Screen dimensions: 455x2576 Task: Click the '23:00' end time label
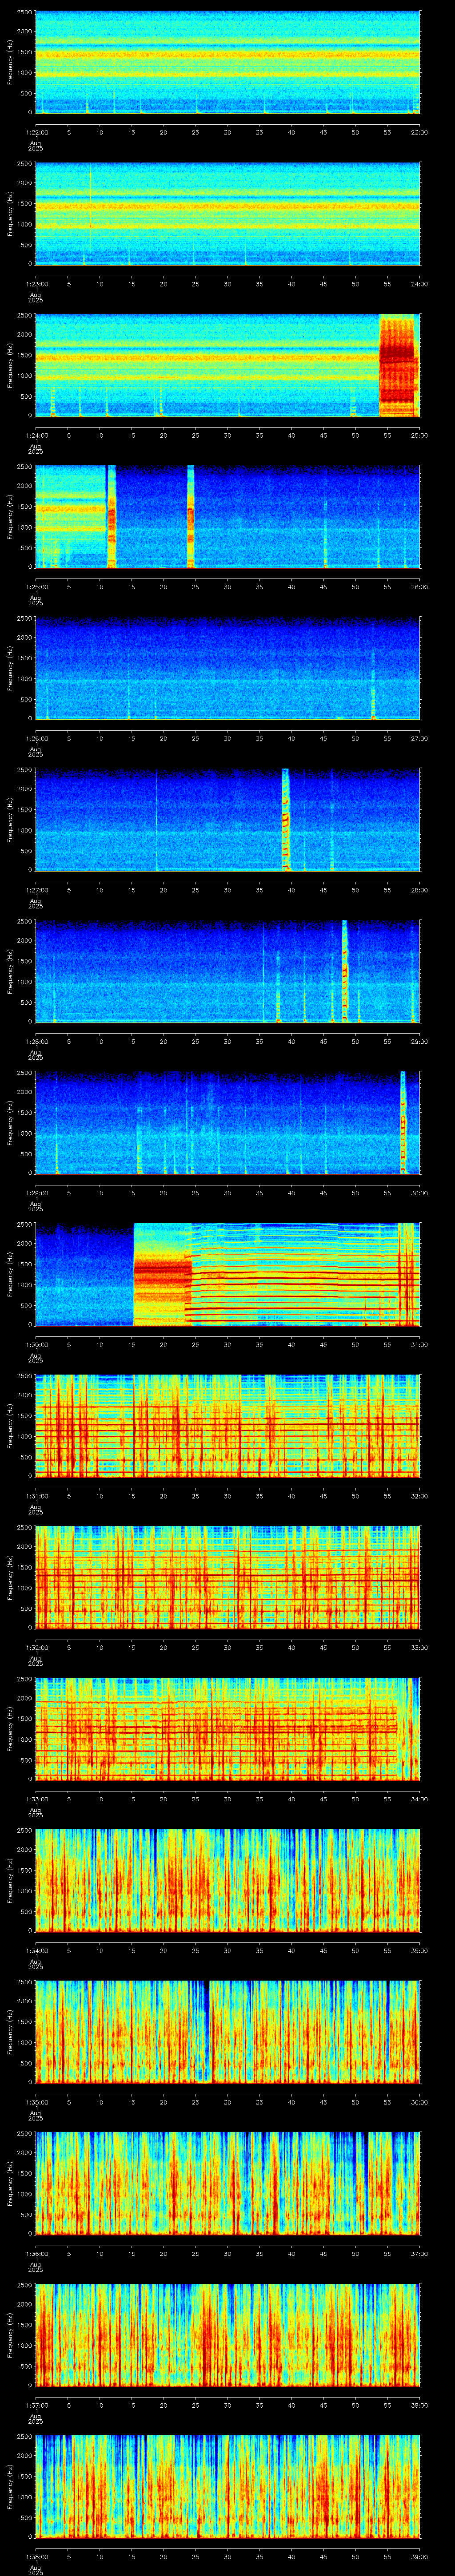pyautogui.click(x=419, y=132)
